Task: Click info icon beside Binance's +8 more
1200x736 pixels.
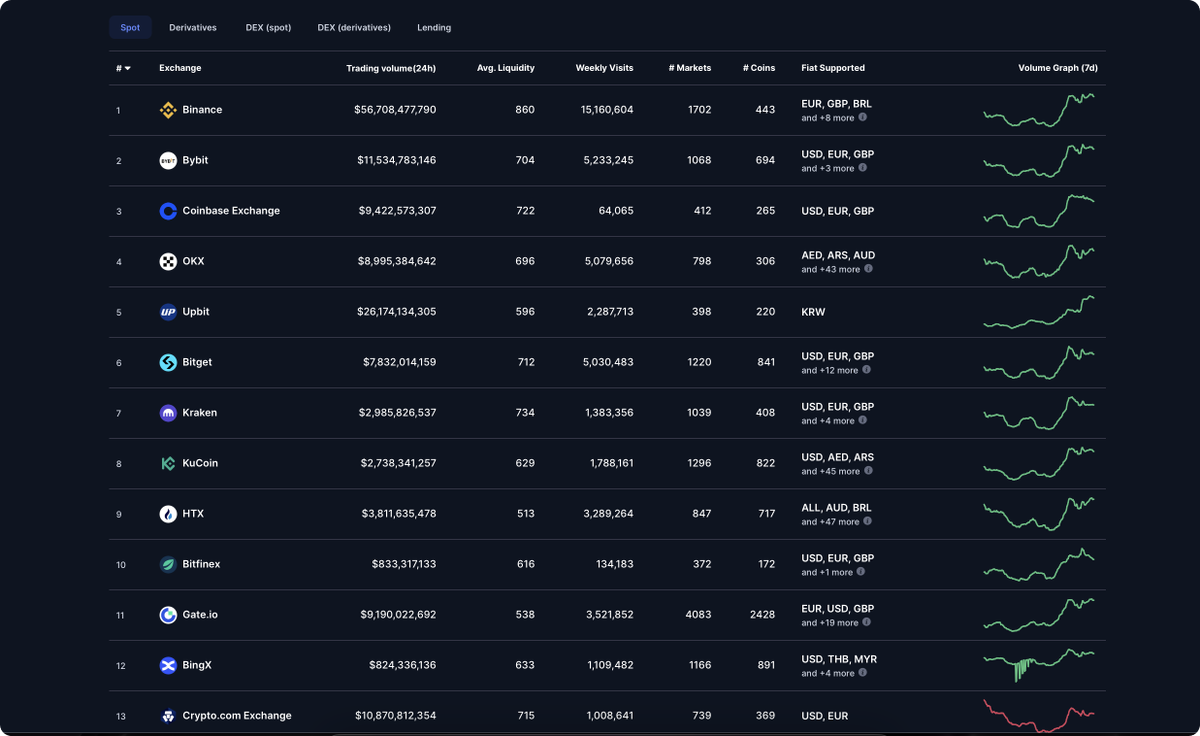Action: (863, 117)
